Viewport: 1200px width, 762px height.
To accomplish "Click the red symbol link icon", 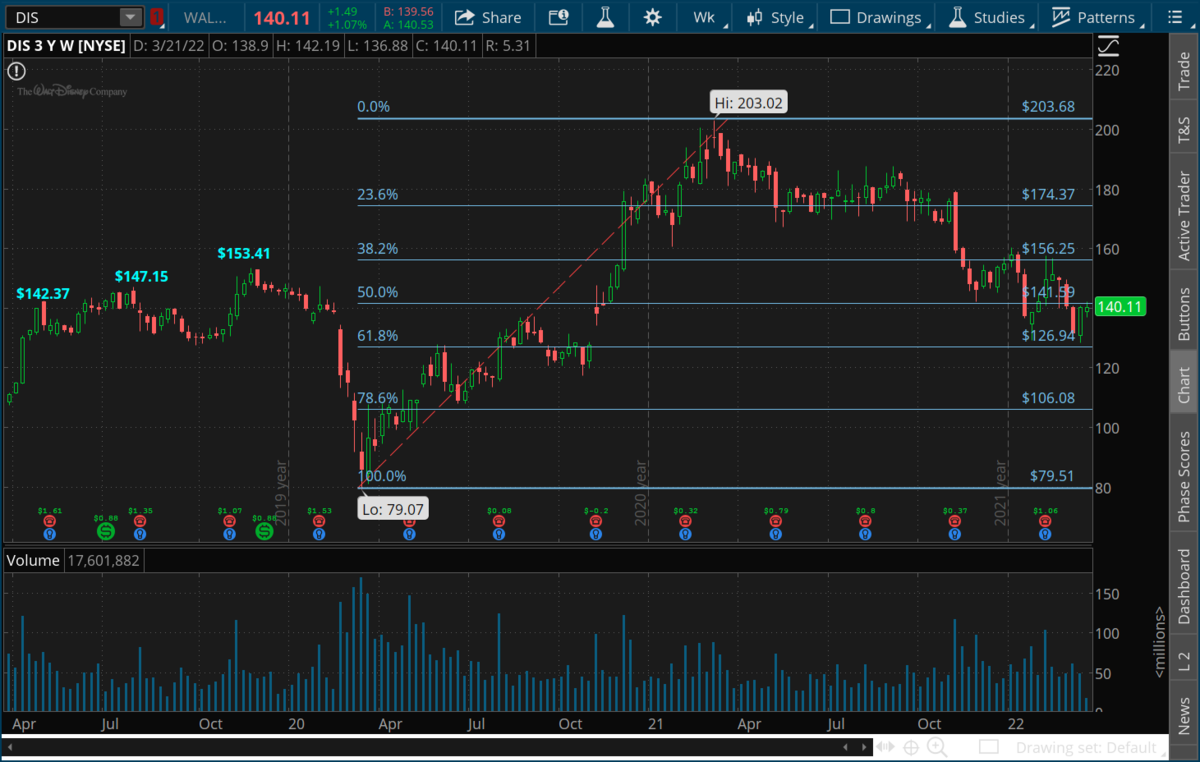I will (x=157, y=17).
